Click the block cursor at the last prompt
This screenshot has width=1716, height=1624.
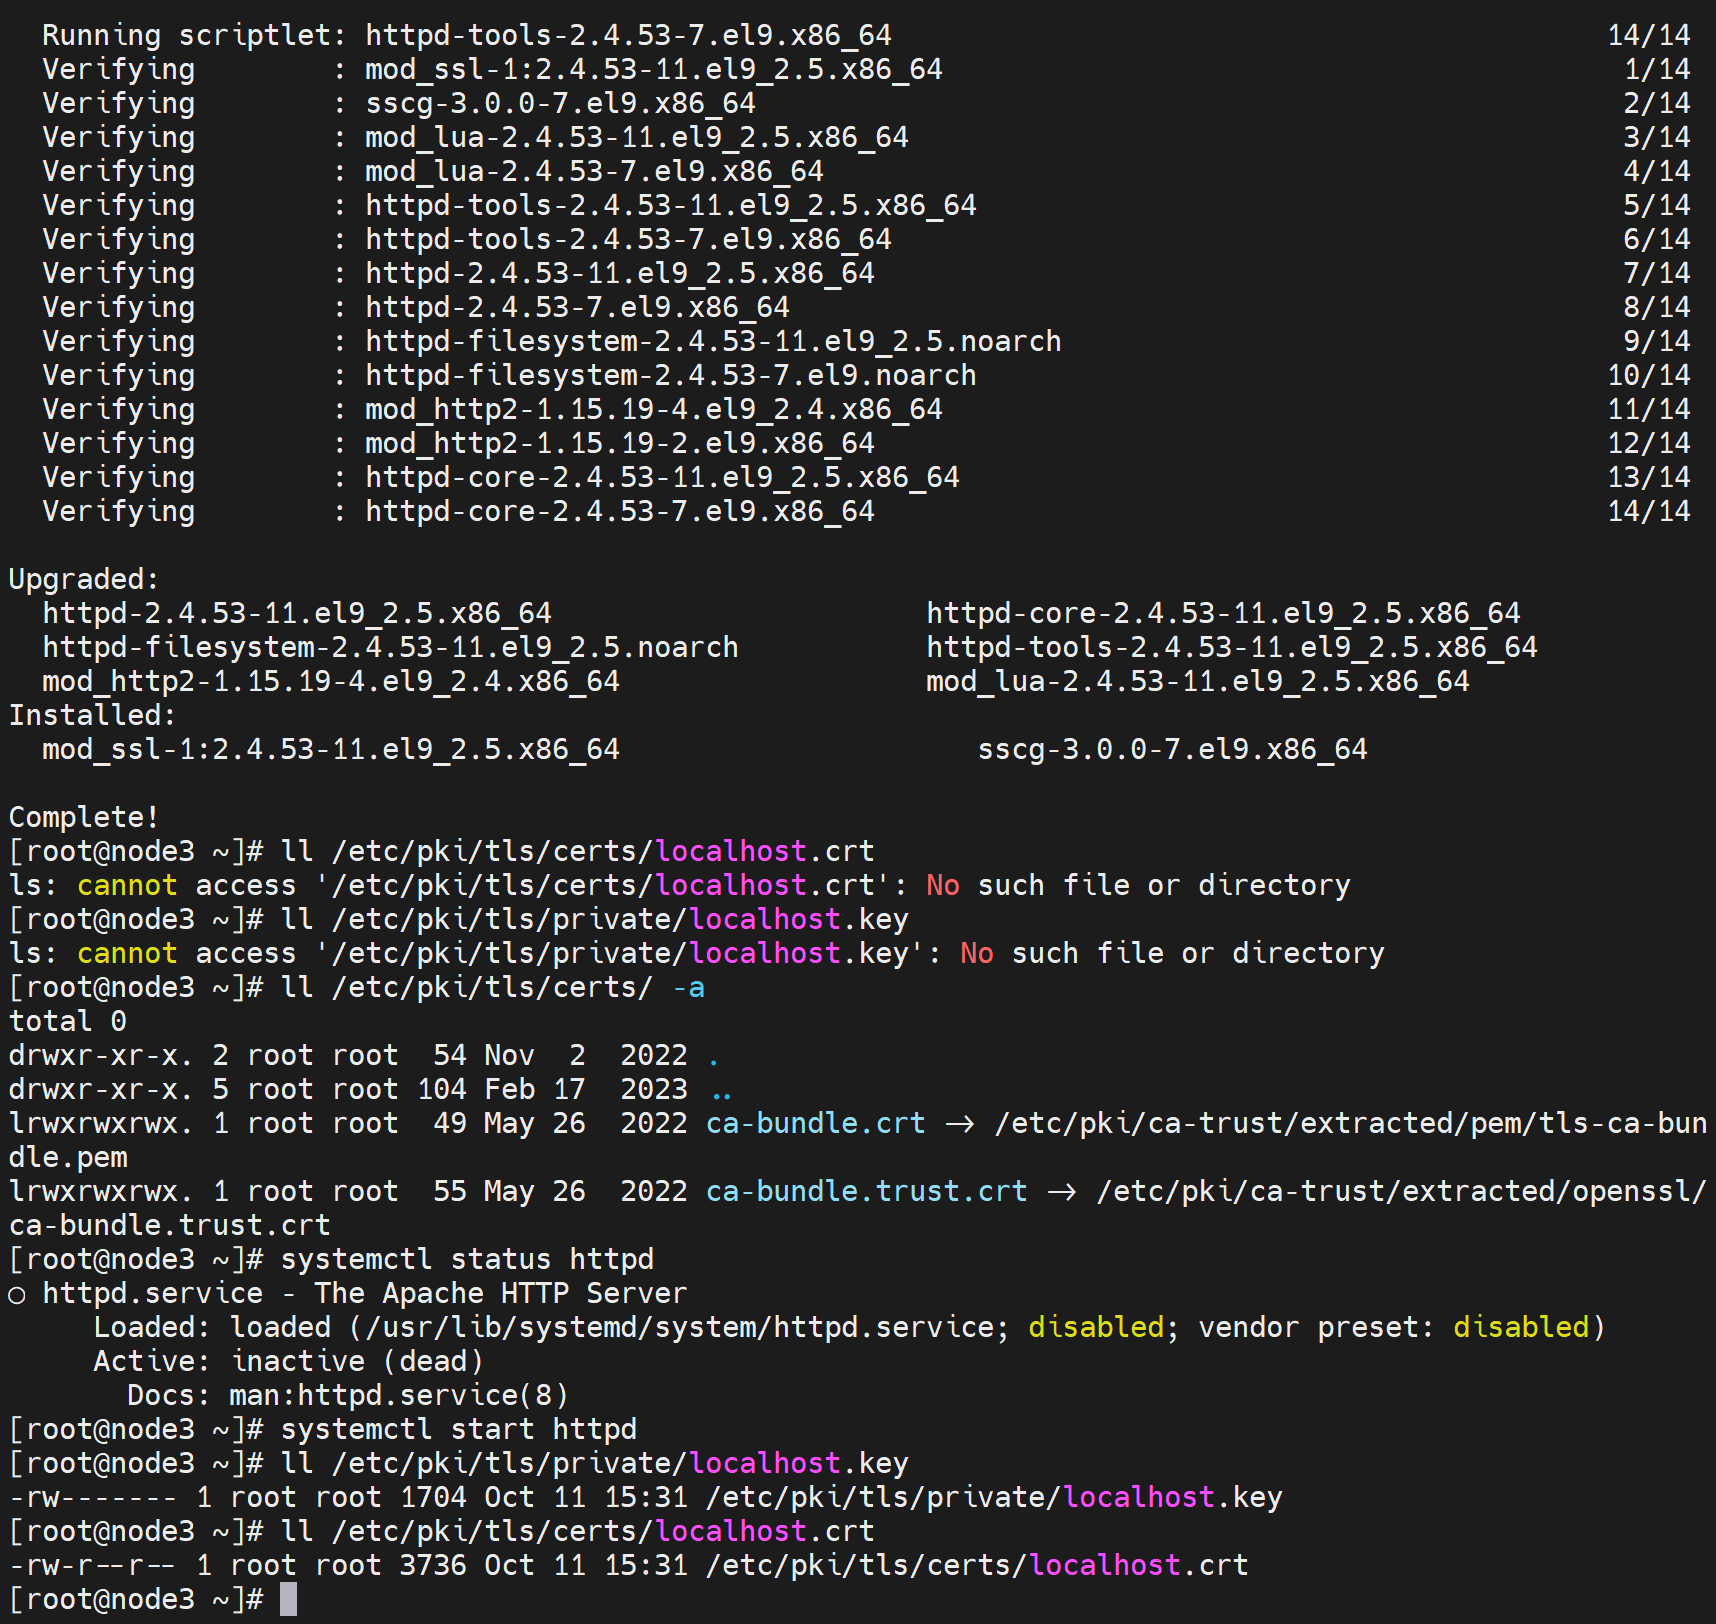coord(288,1599)
